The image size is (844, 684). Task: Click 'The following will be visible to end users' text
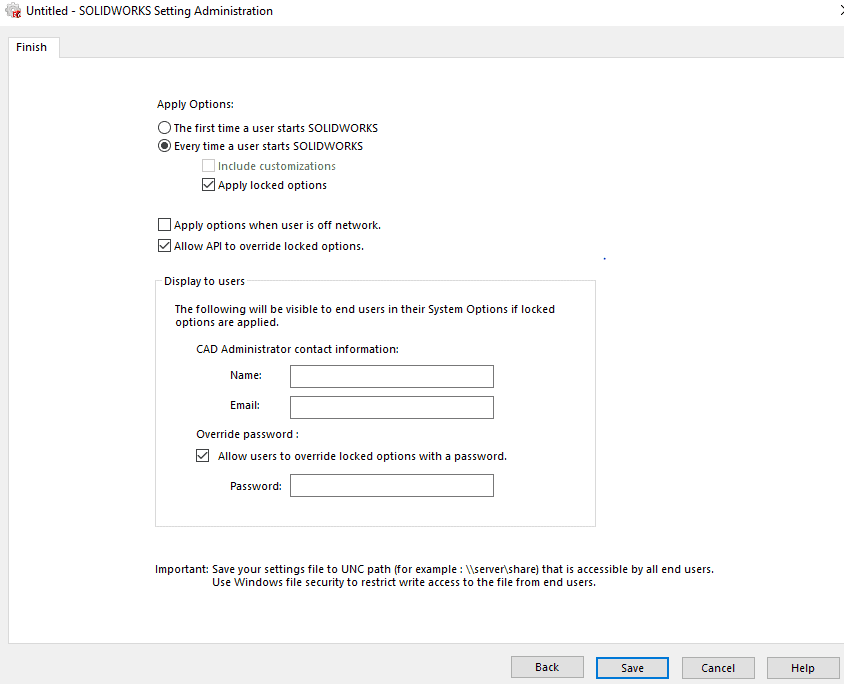point(365,315)
